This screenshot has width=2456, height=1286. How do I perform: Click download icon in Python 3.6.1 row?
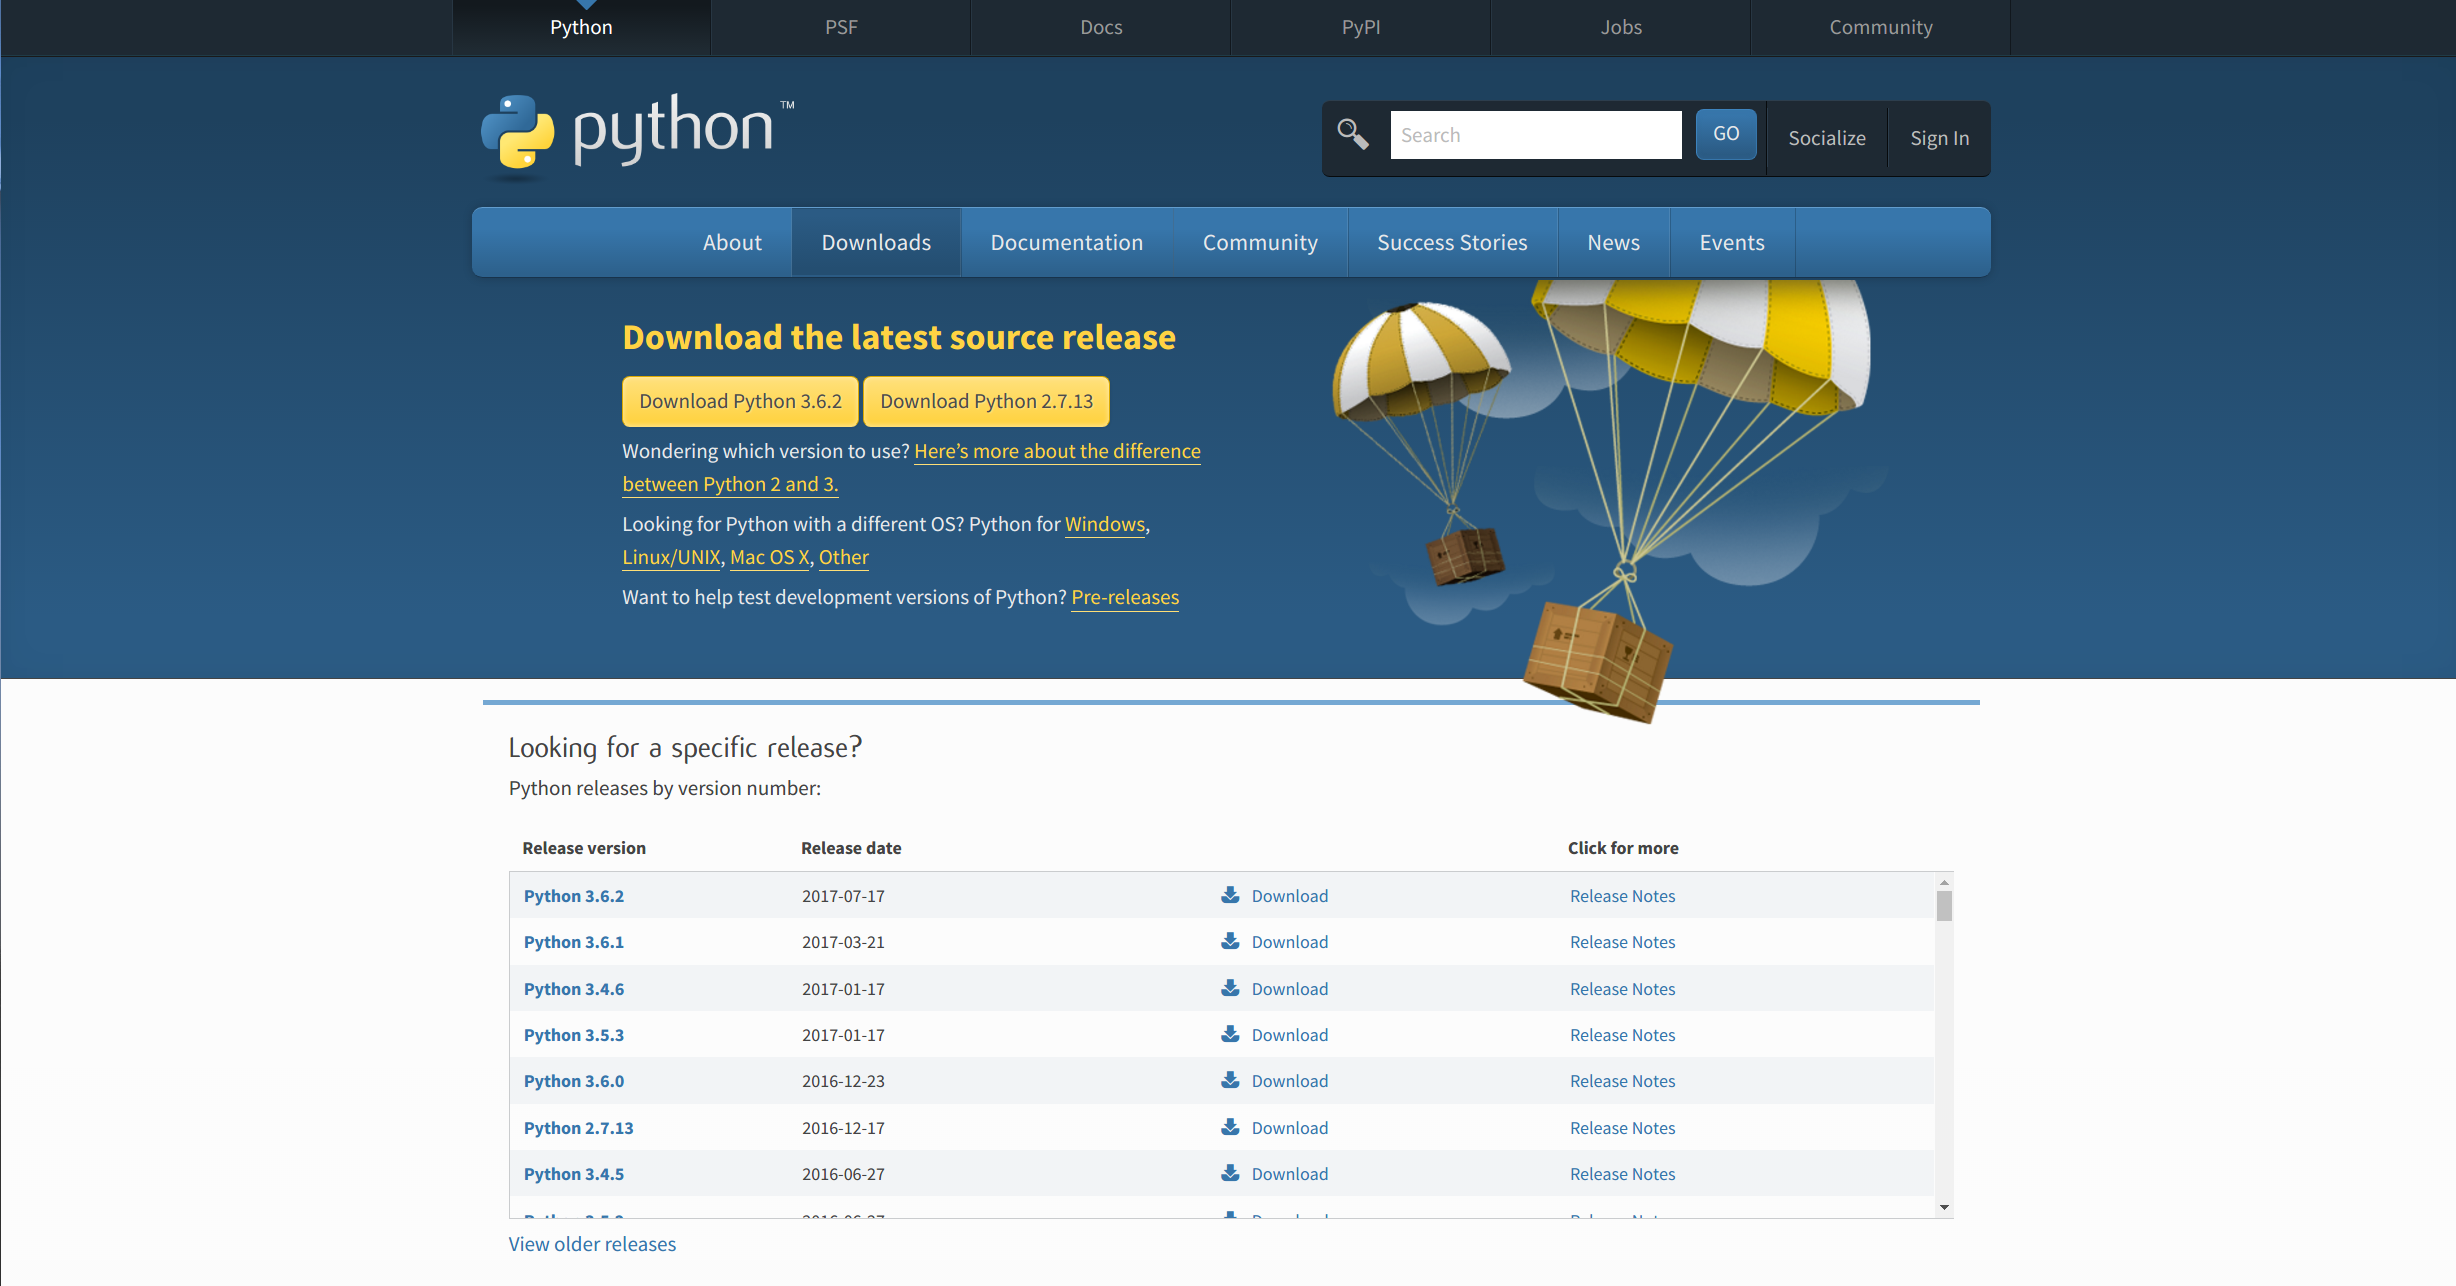[1230, 941]
